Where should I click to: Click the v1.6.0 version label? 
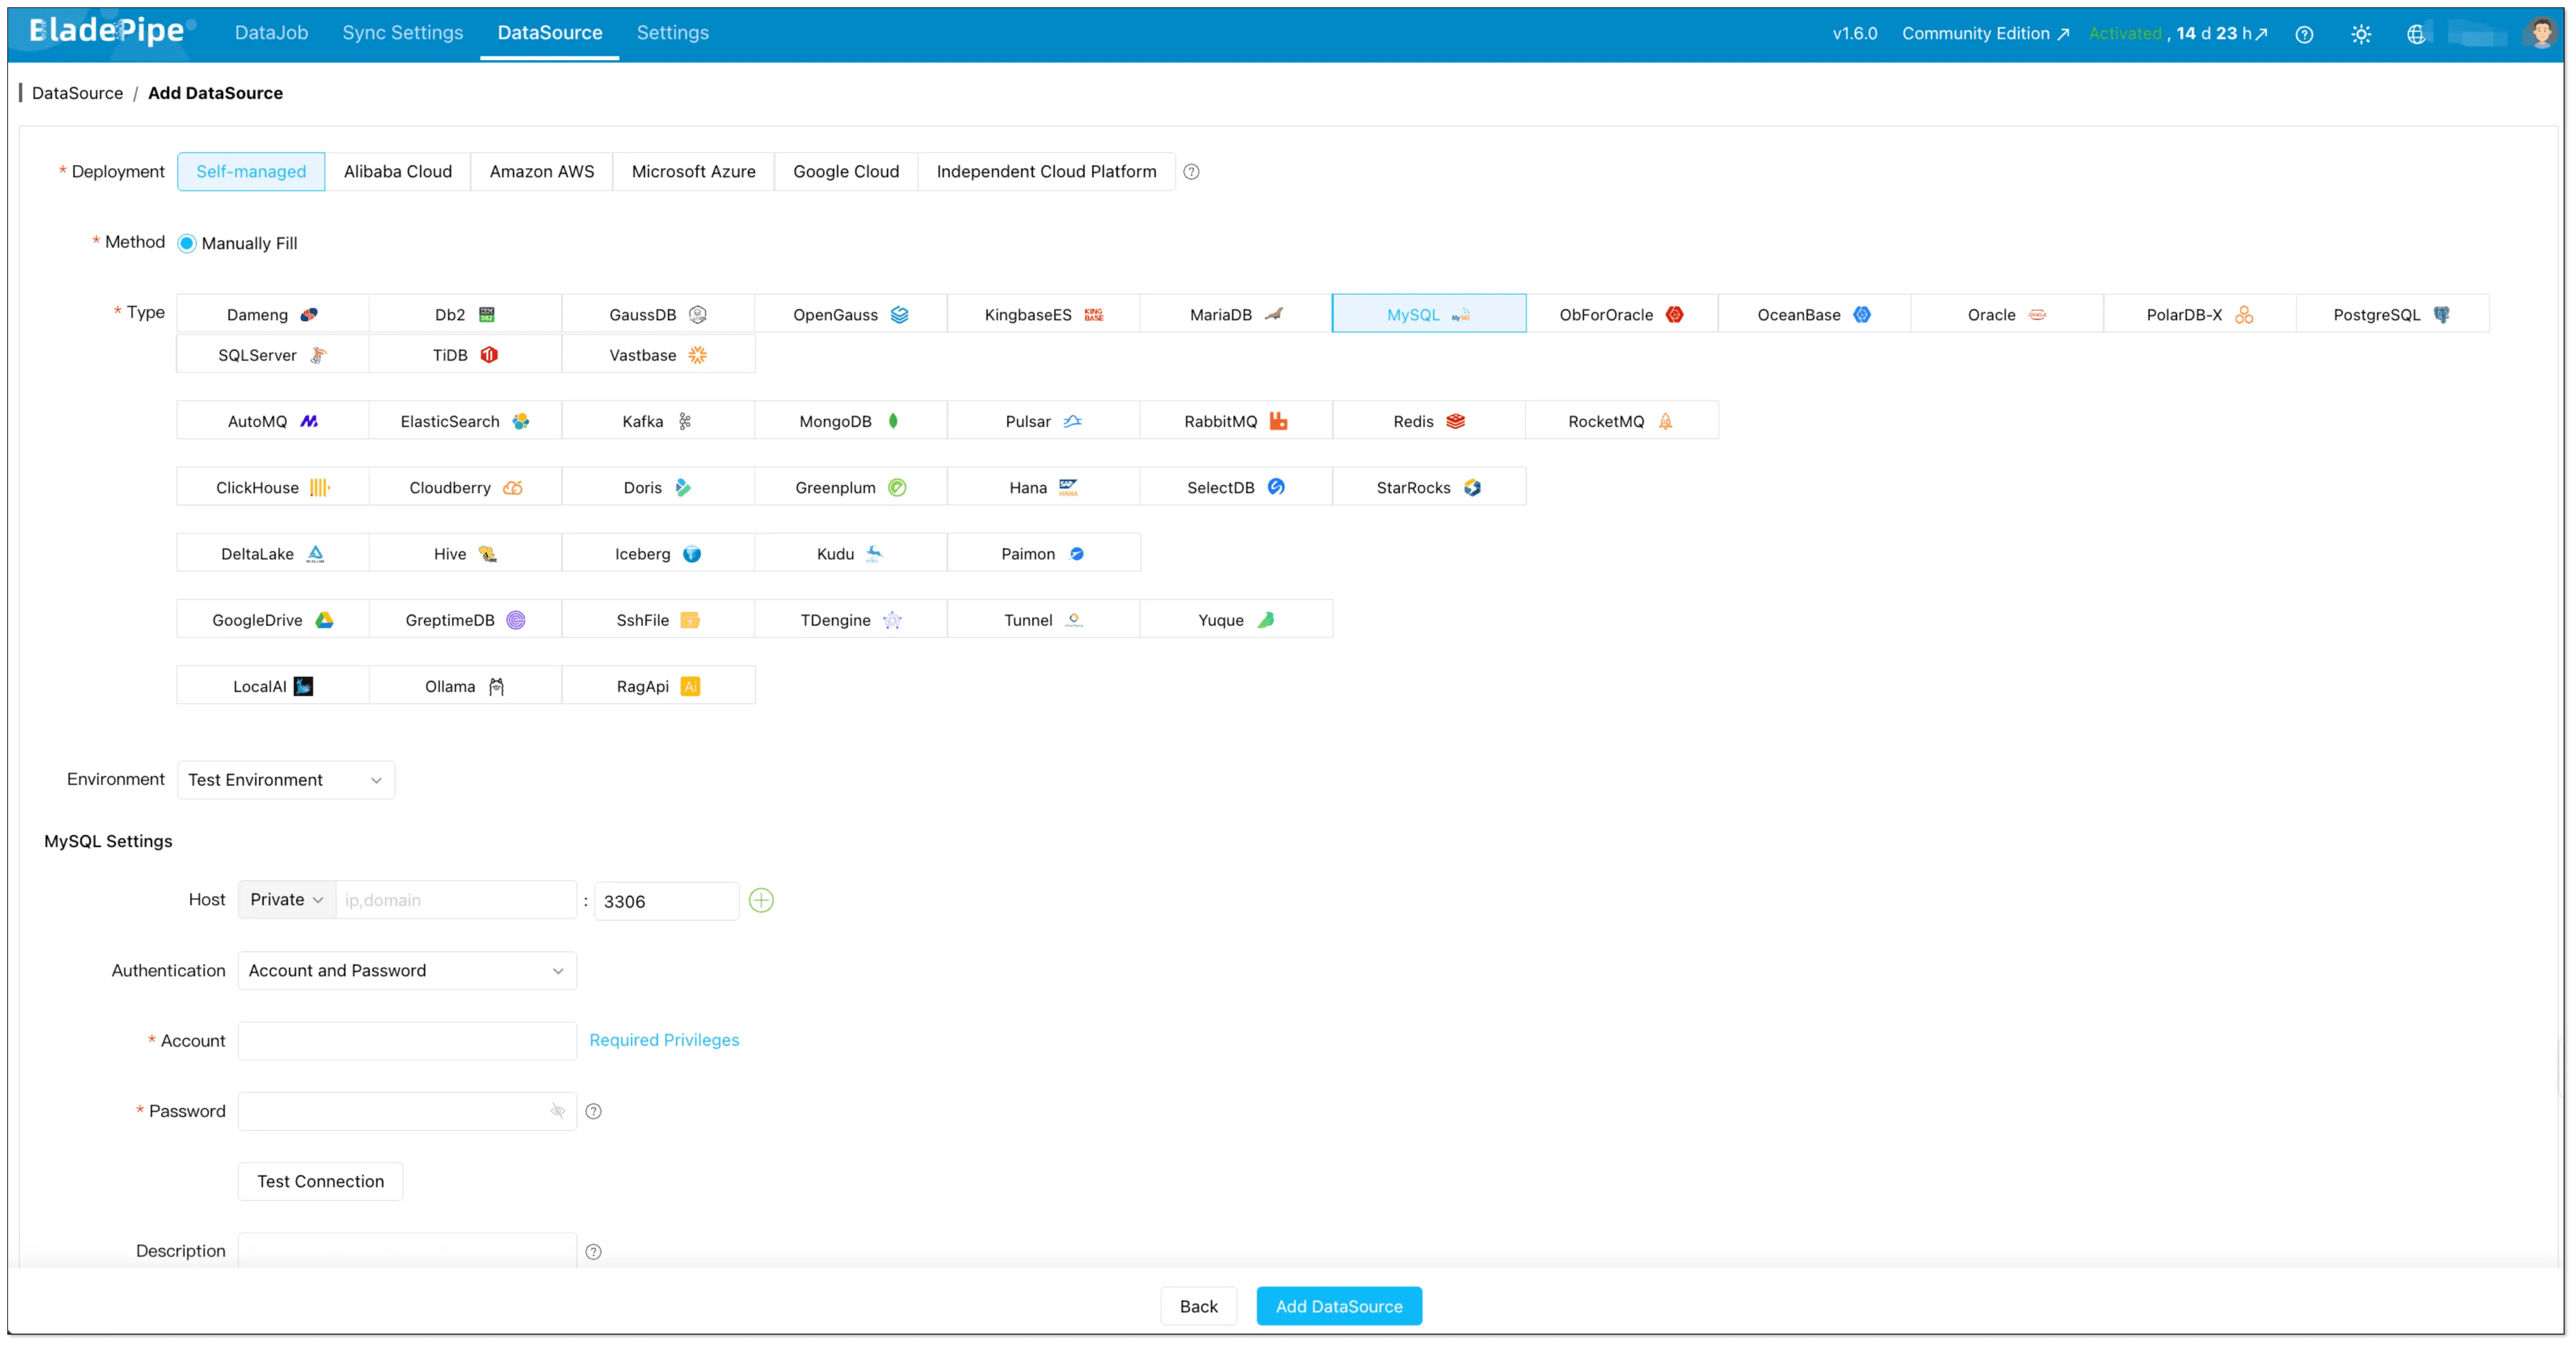pyautogui.click(x=1854, y=34)
